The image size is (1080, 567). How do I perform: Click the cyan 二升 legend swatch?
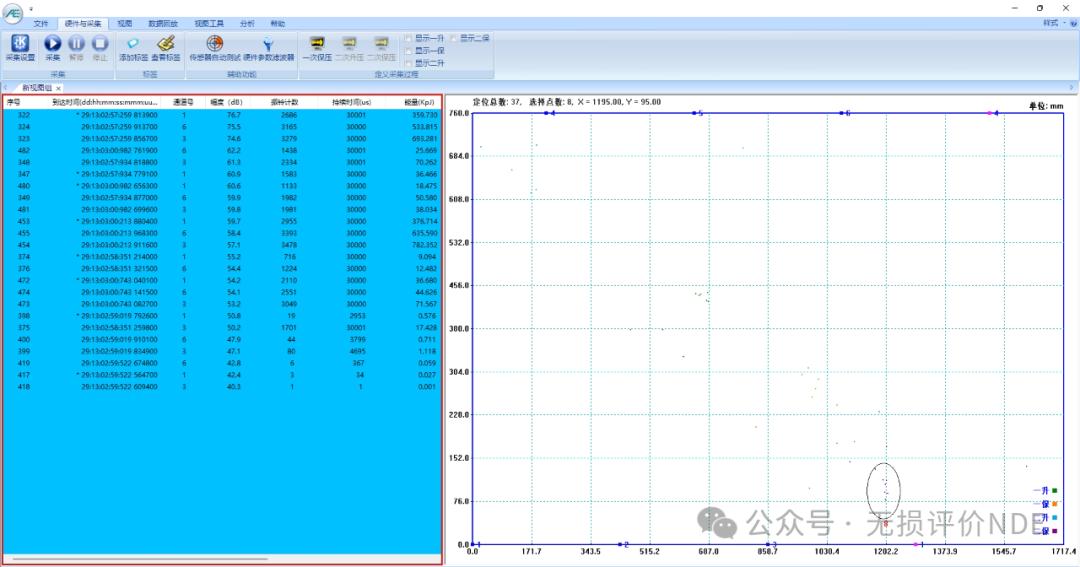click(x=1055, y=517)
